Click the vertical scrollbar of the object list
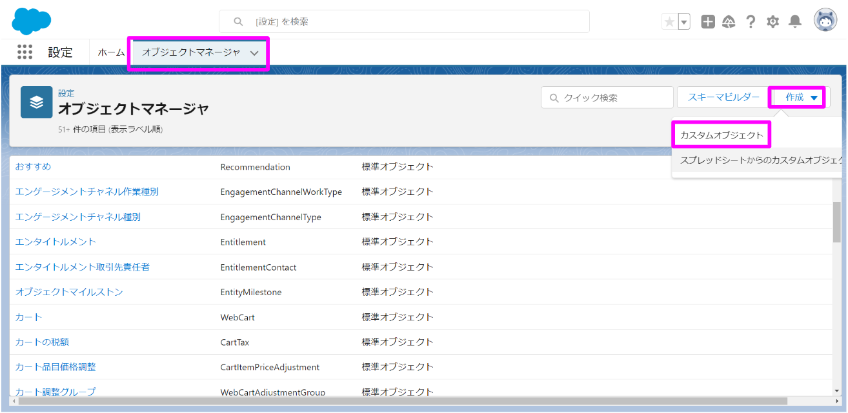Screen dimensions: 848x413 point(836,222)
